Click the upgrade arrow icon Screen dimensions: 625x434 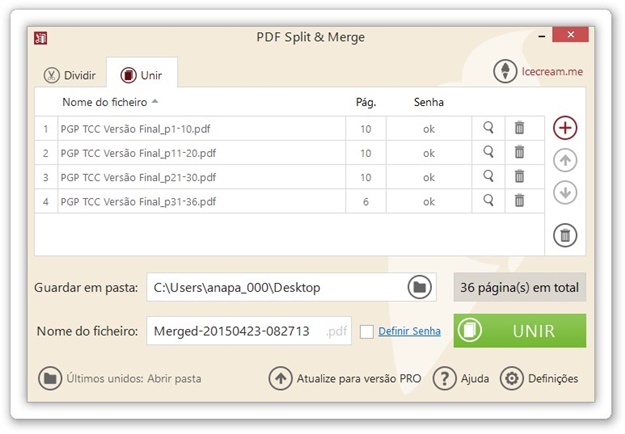280,378
